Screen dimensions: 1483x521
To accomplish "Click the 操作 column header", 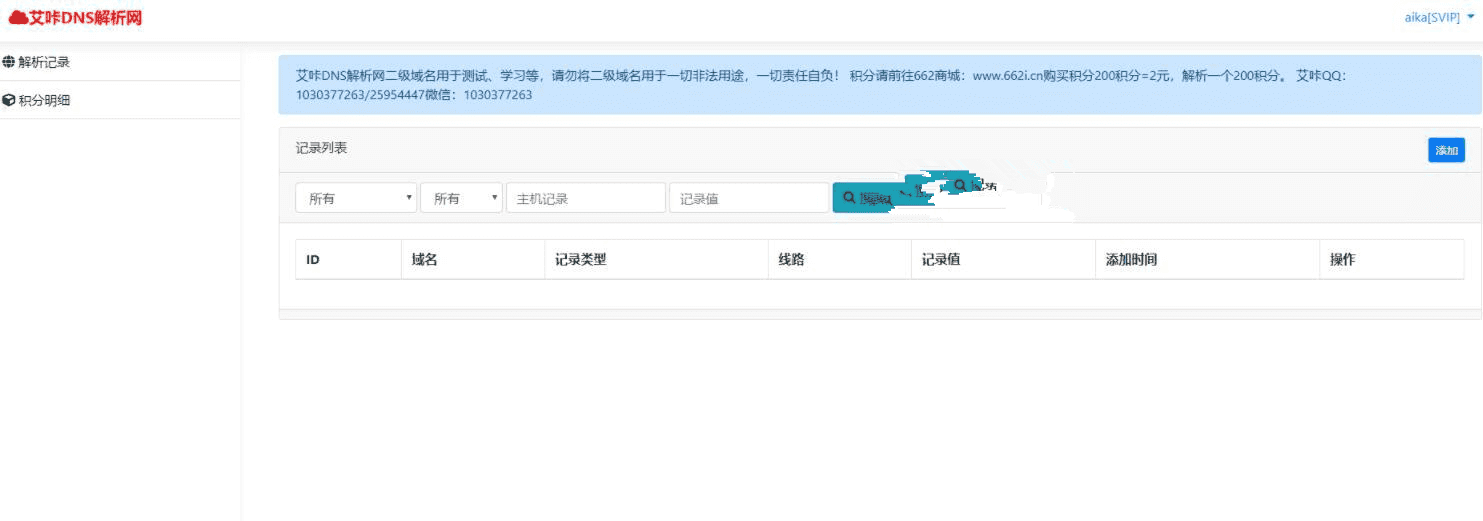I will click(1342, 260).
